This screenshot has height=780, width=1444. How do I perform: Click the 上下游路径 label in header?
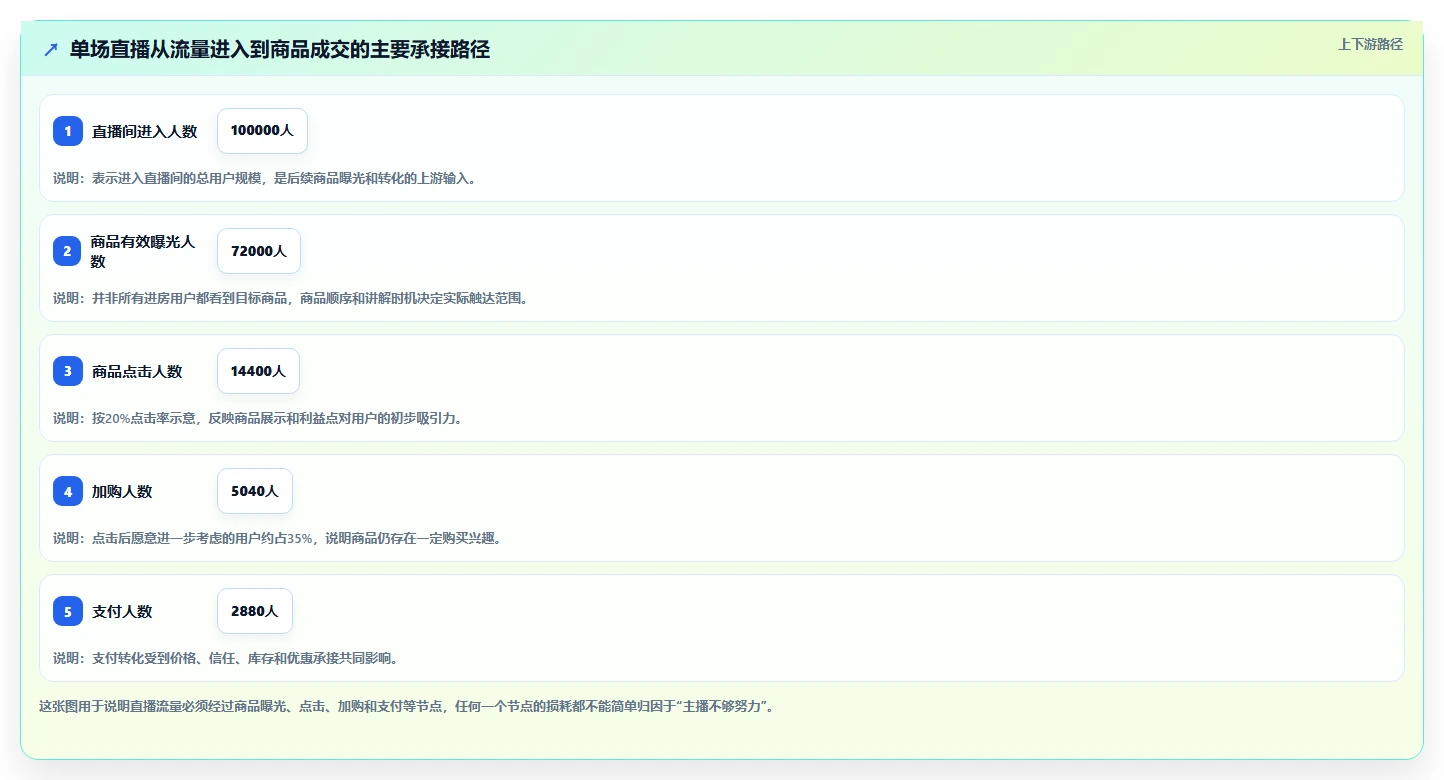(x=1370, y=44)
